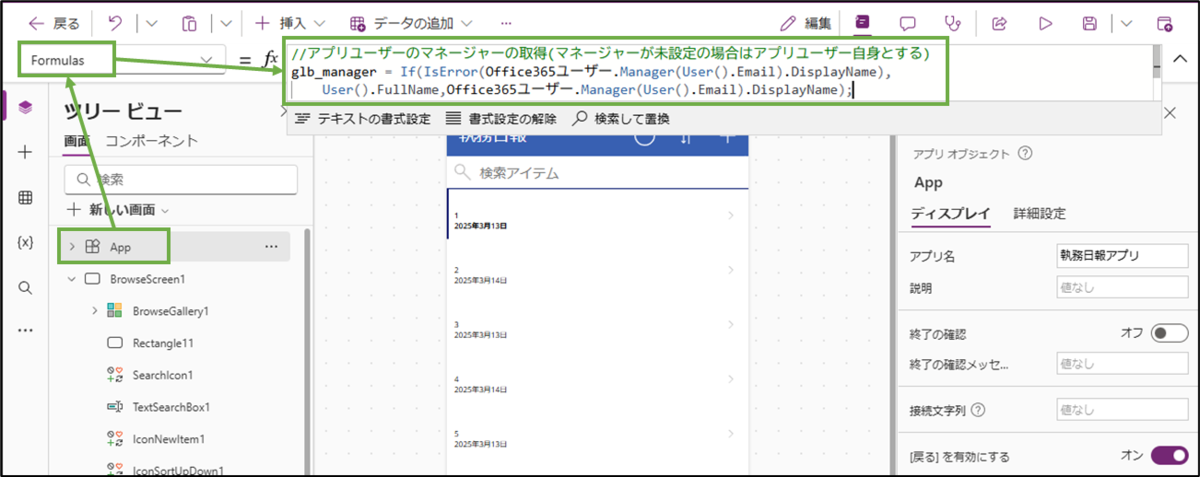
Task: Select the App item in tree
Action: [x=121, y=246]
